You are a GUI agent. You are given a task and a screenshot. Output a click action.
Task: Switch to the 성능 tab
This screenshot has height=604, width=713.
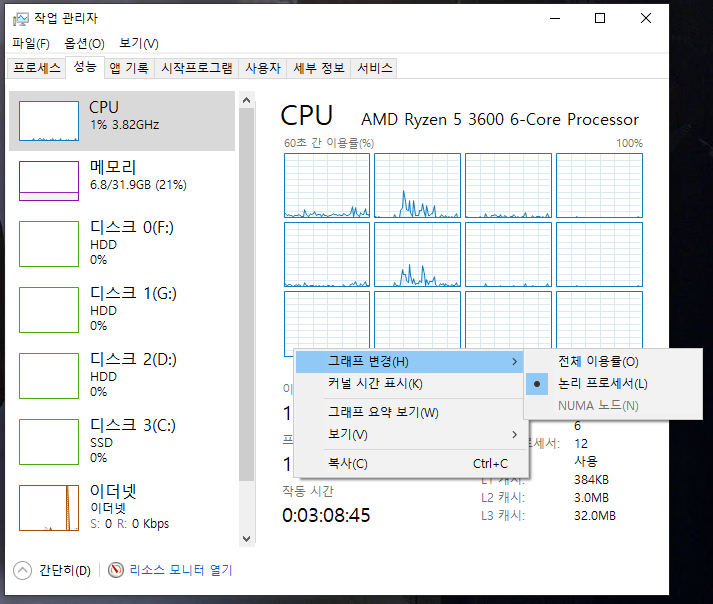[x=85, y=67]
